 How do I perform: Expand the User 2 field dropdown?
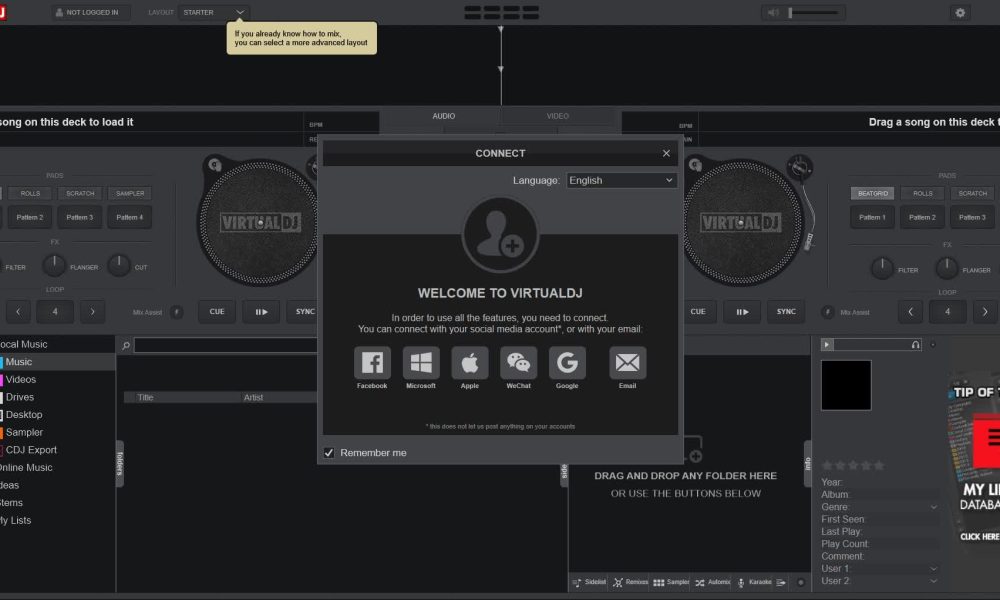933,581
